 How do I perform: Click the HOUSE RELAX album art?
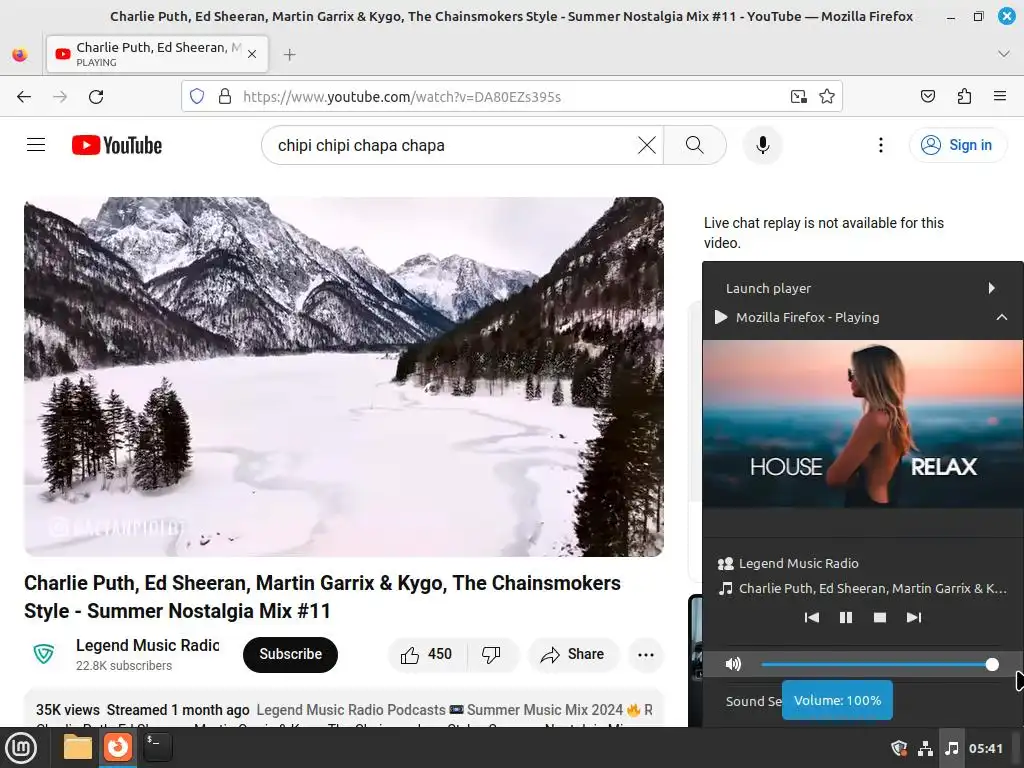tap(863, 424)
